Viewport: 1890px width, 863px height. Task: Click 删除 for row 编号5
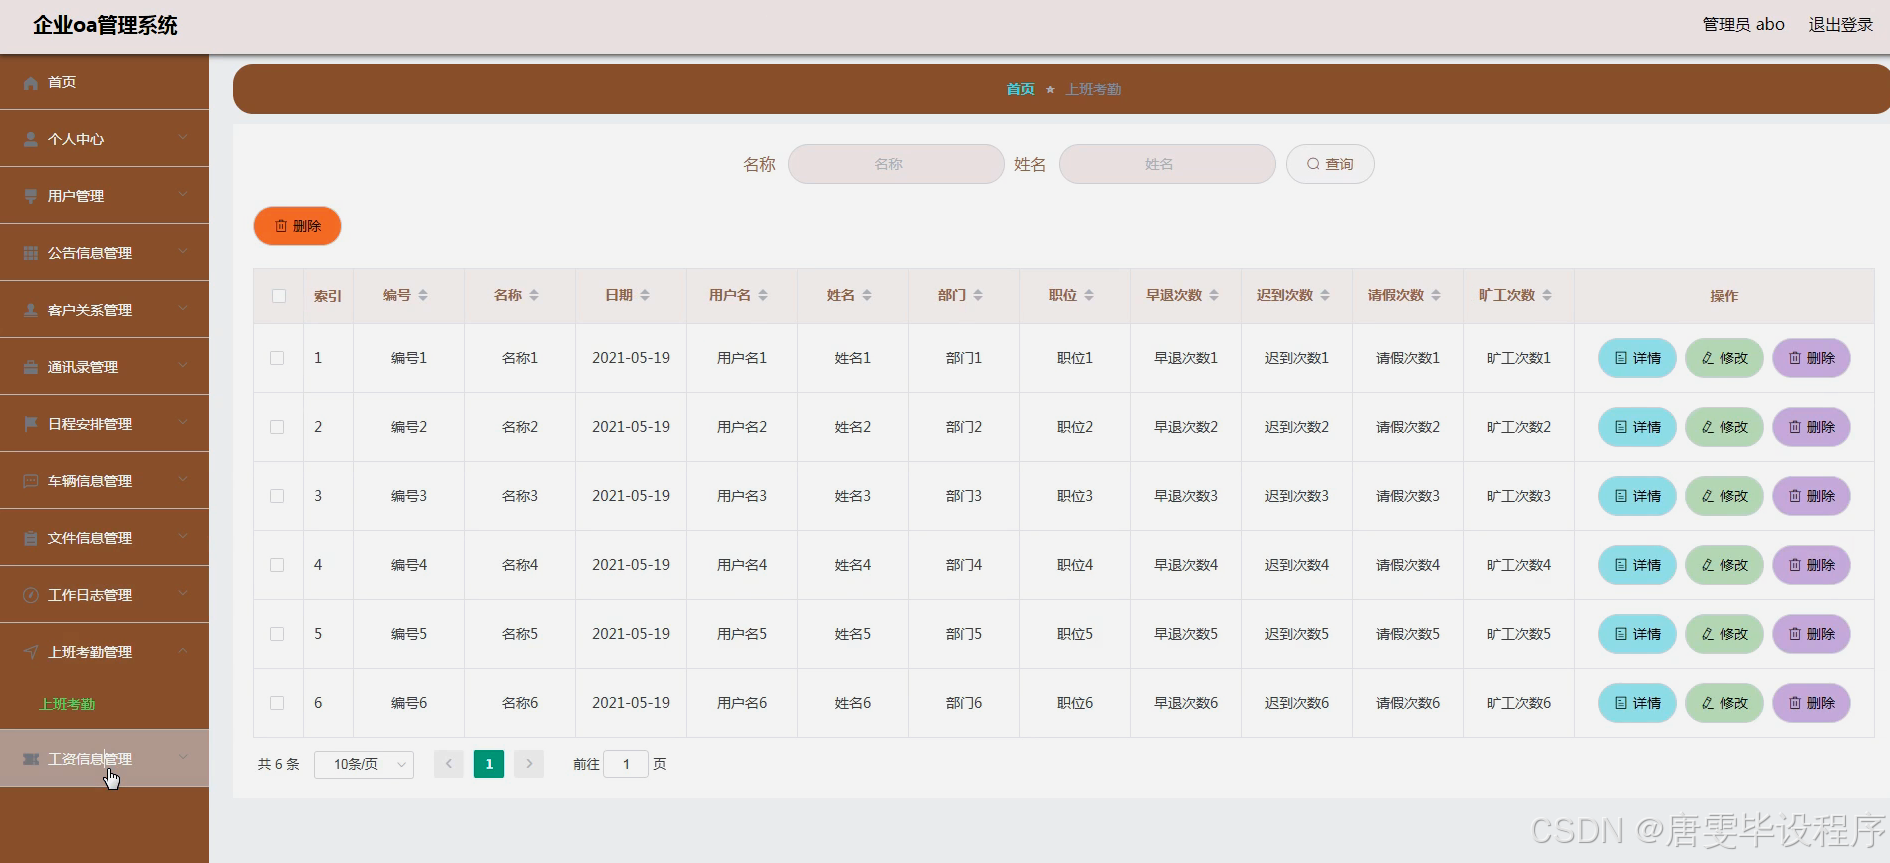1811,634
